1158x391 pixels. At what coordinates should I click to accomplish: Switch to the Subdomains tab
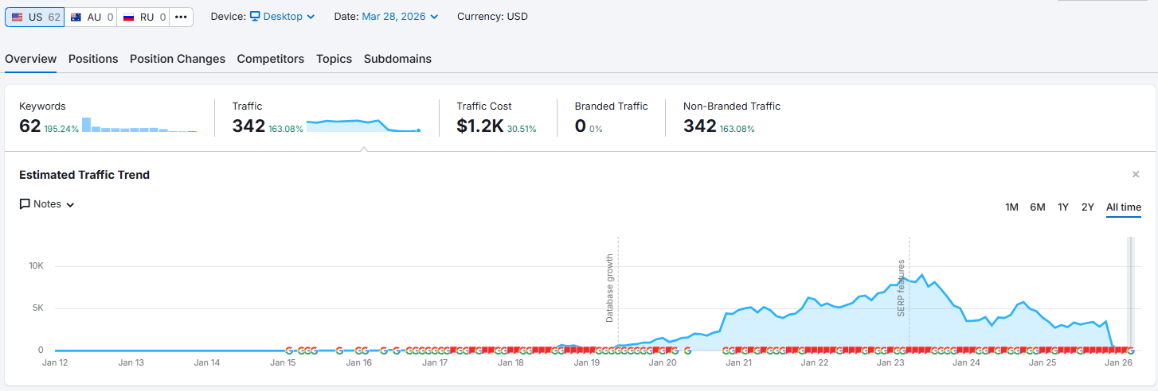coord(397,59)
